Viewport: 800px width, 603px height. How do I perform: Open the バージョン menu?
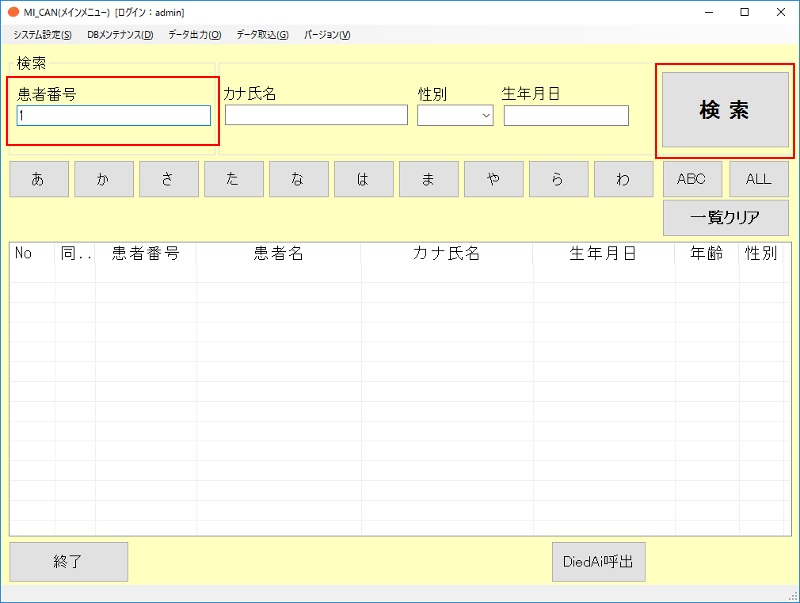(327, 35)
